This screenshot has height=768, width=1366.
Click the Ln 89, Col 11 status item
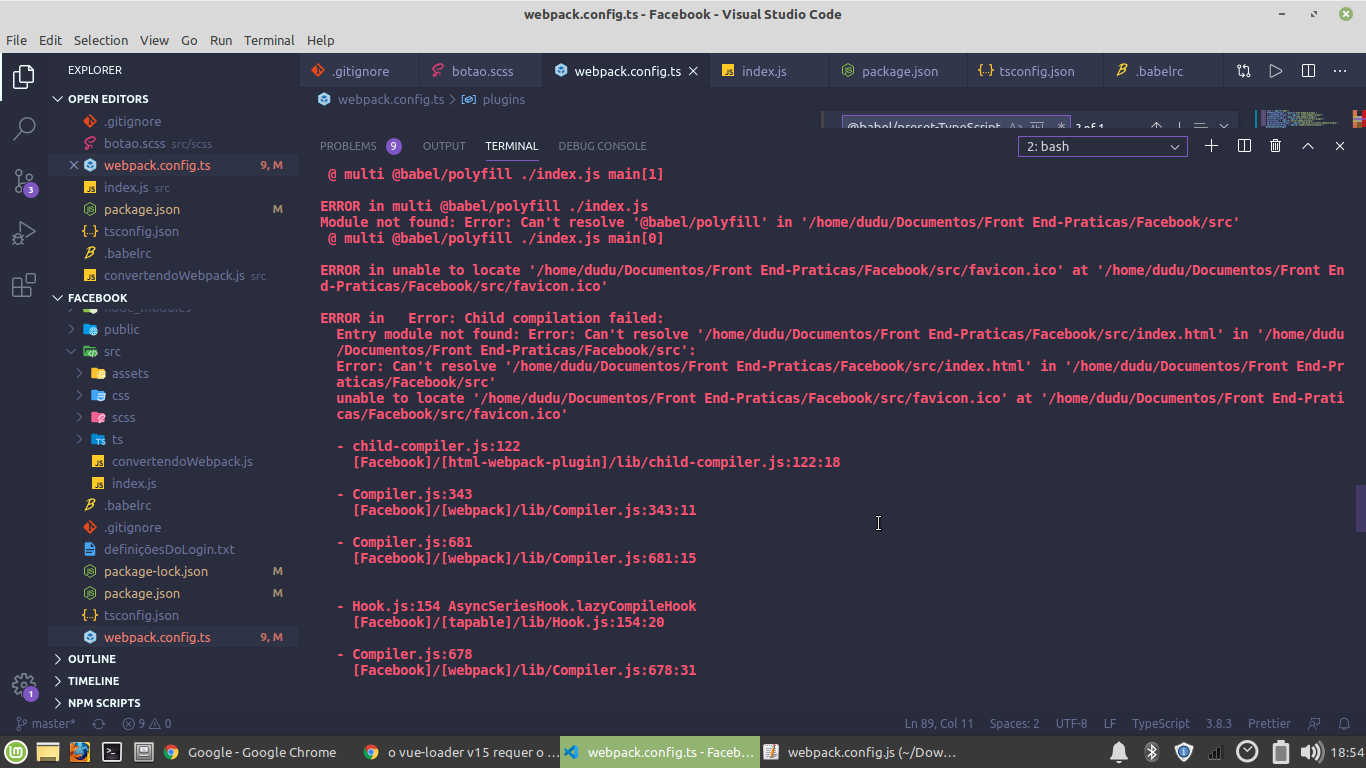click(939, 723)
